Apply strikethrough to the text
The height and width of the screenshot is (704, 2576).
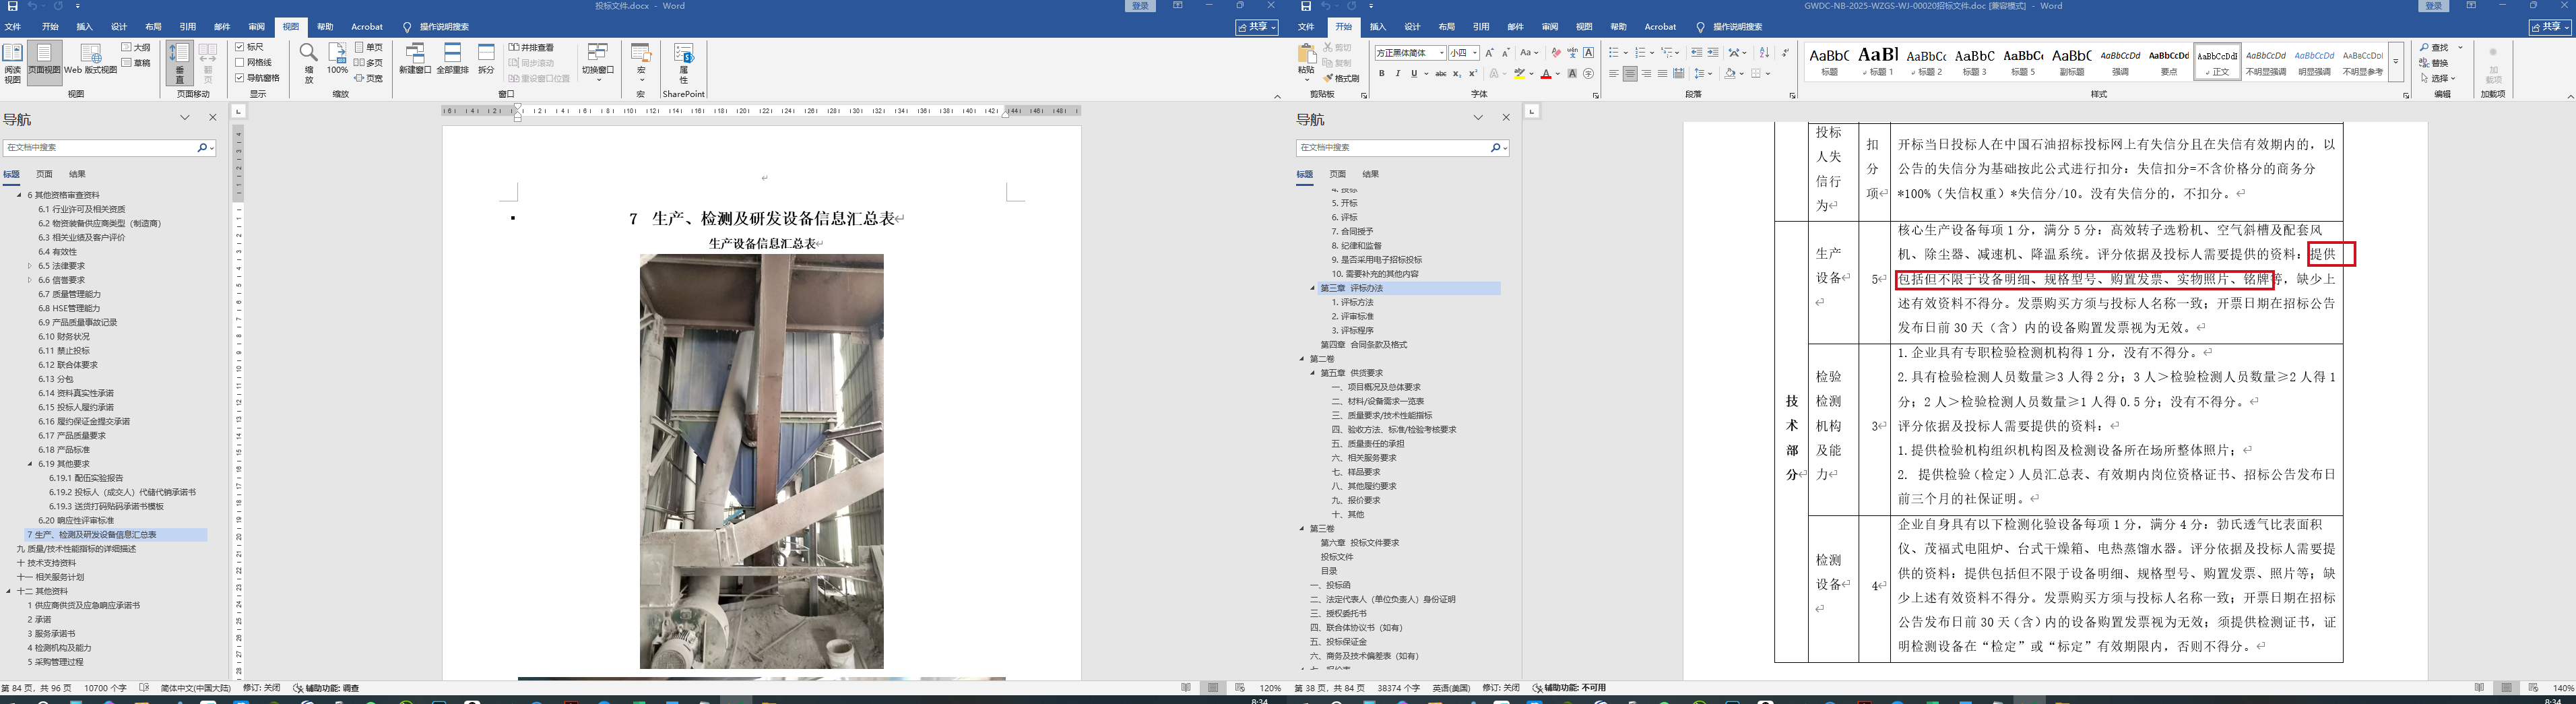1440,73
